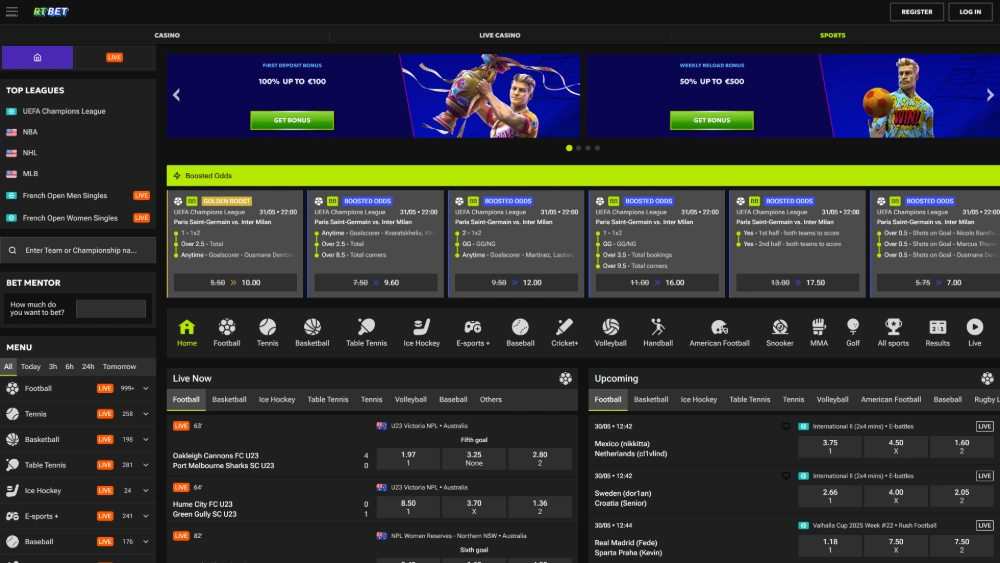Select the 24h time filter
The height and width of the screenshot is (563, 1000).
[x=88, y=367]
